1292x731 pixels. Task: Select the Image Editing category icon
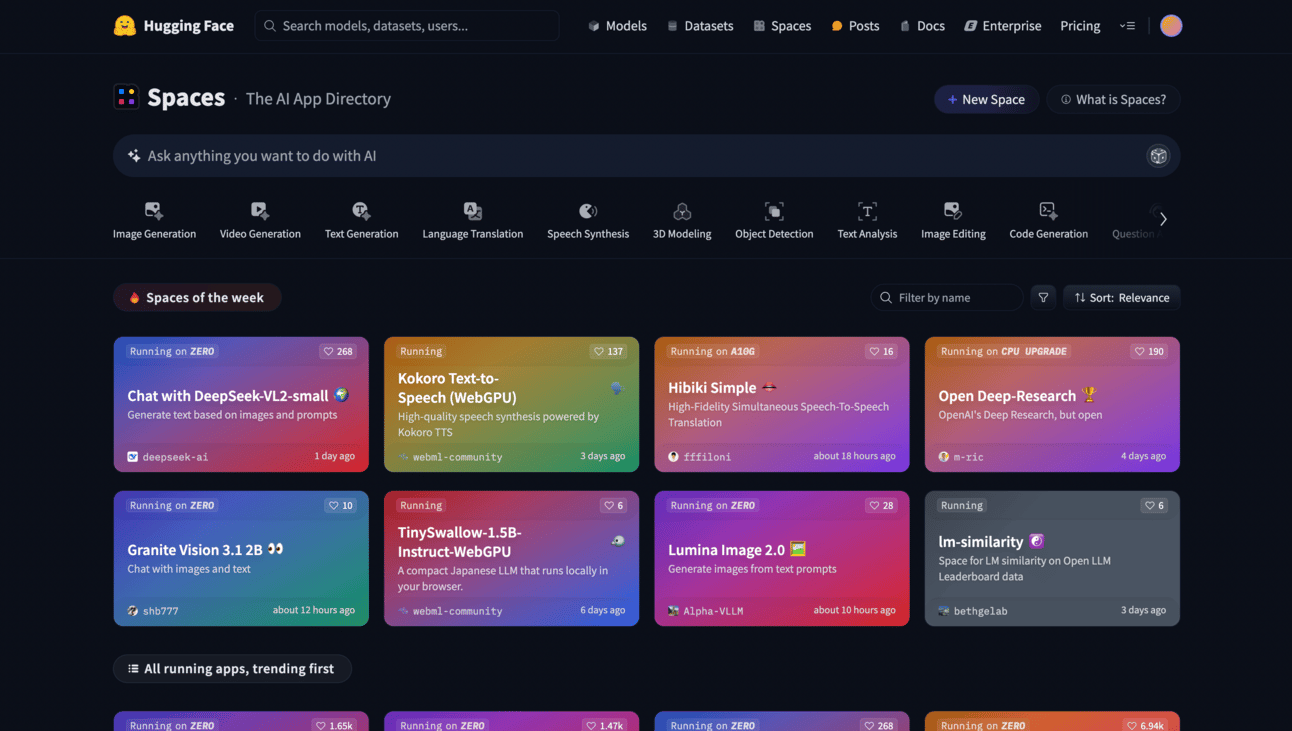point(953,211)
